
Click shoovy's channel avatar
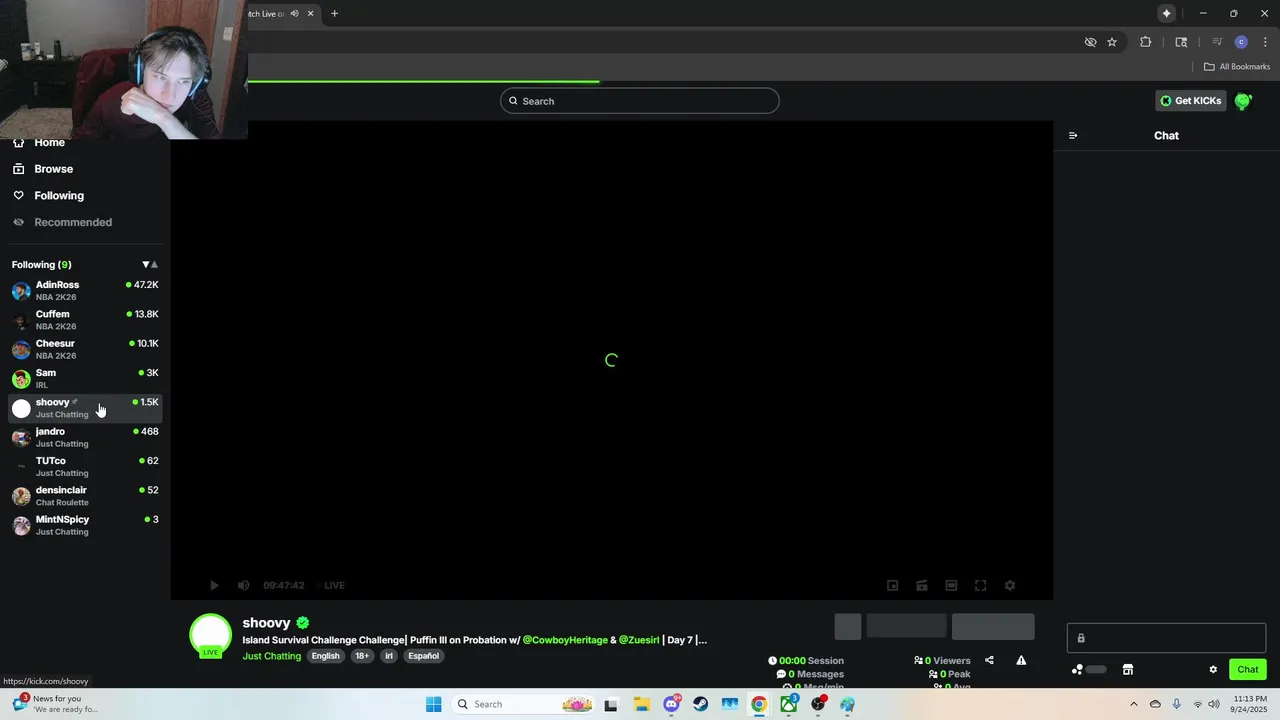click(x=211, y=636)
